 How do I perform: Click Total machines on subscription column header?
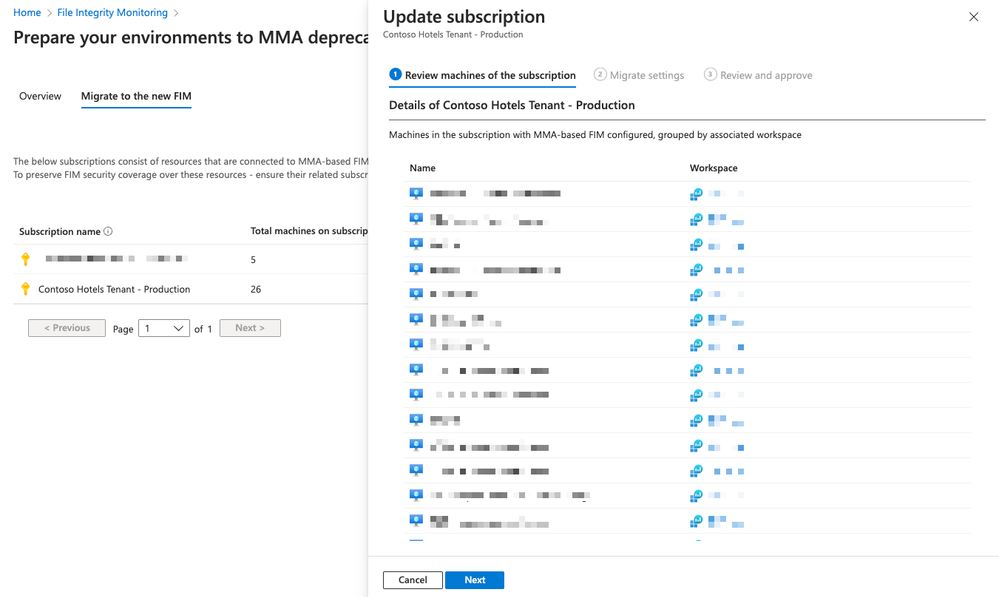[x=309, y=231]
